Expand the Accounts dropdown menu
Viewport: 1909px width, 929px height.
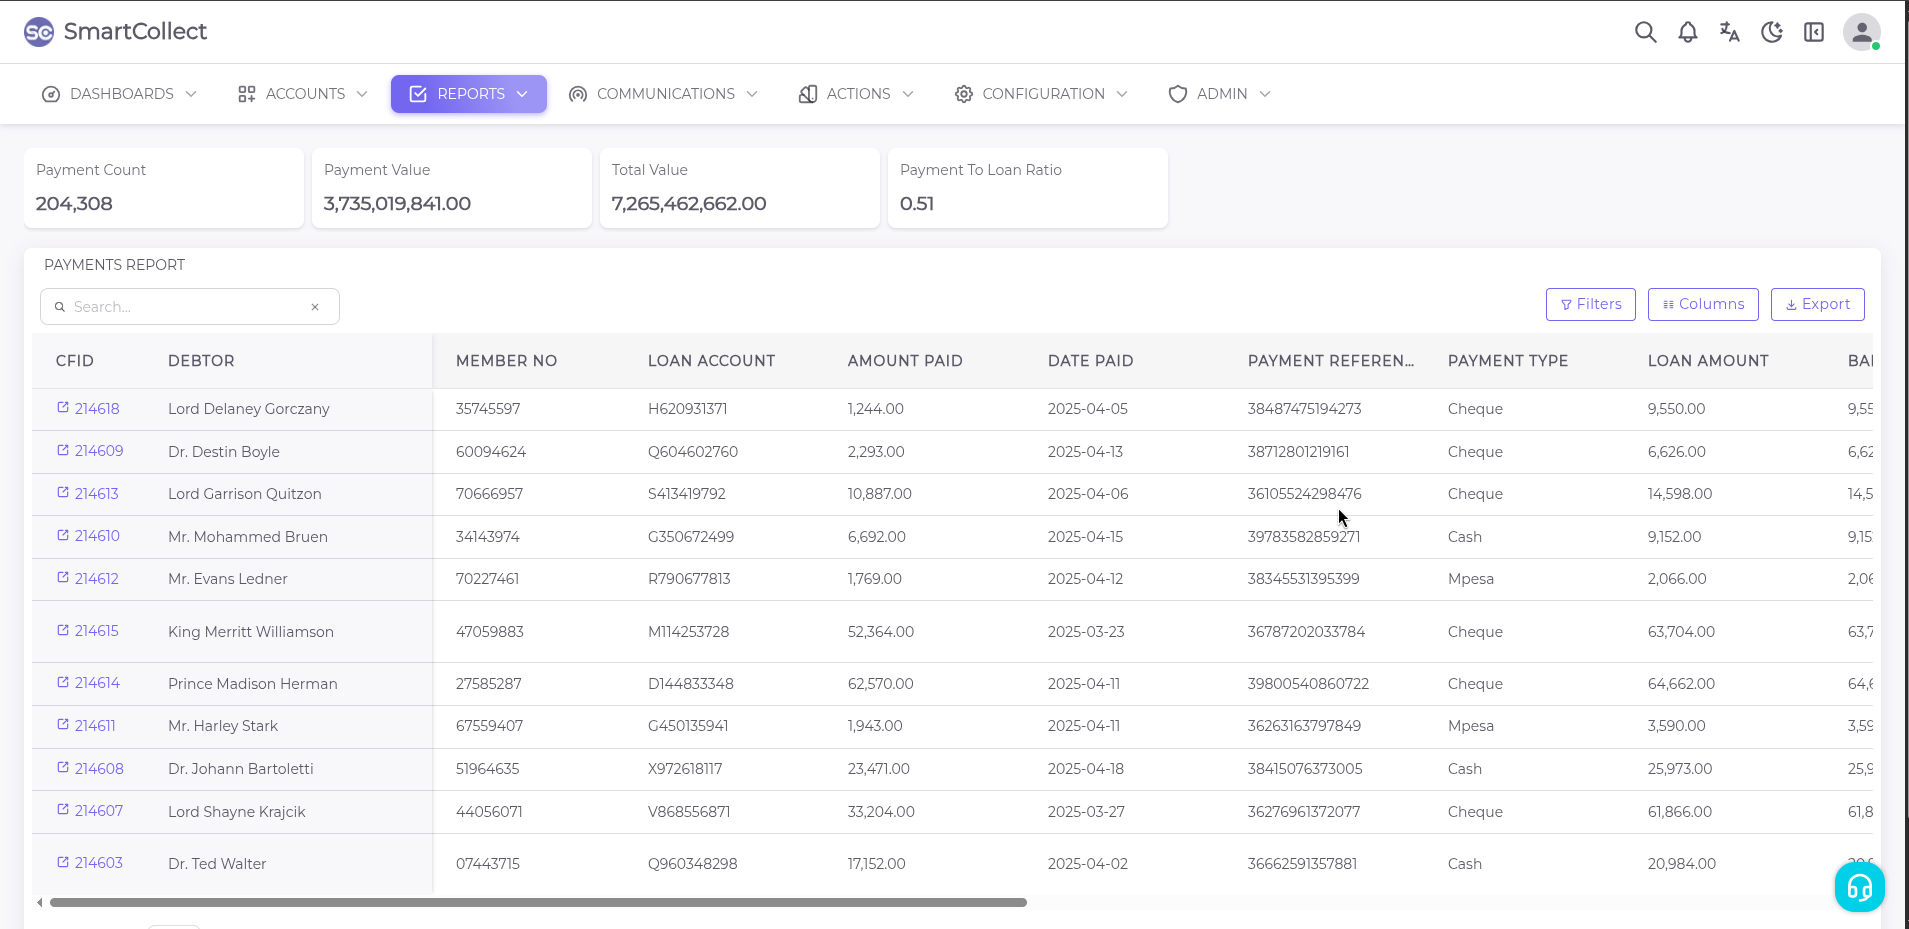pyautogui.click(x=303, y=94)
